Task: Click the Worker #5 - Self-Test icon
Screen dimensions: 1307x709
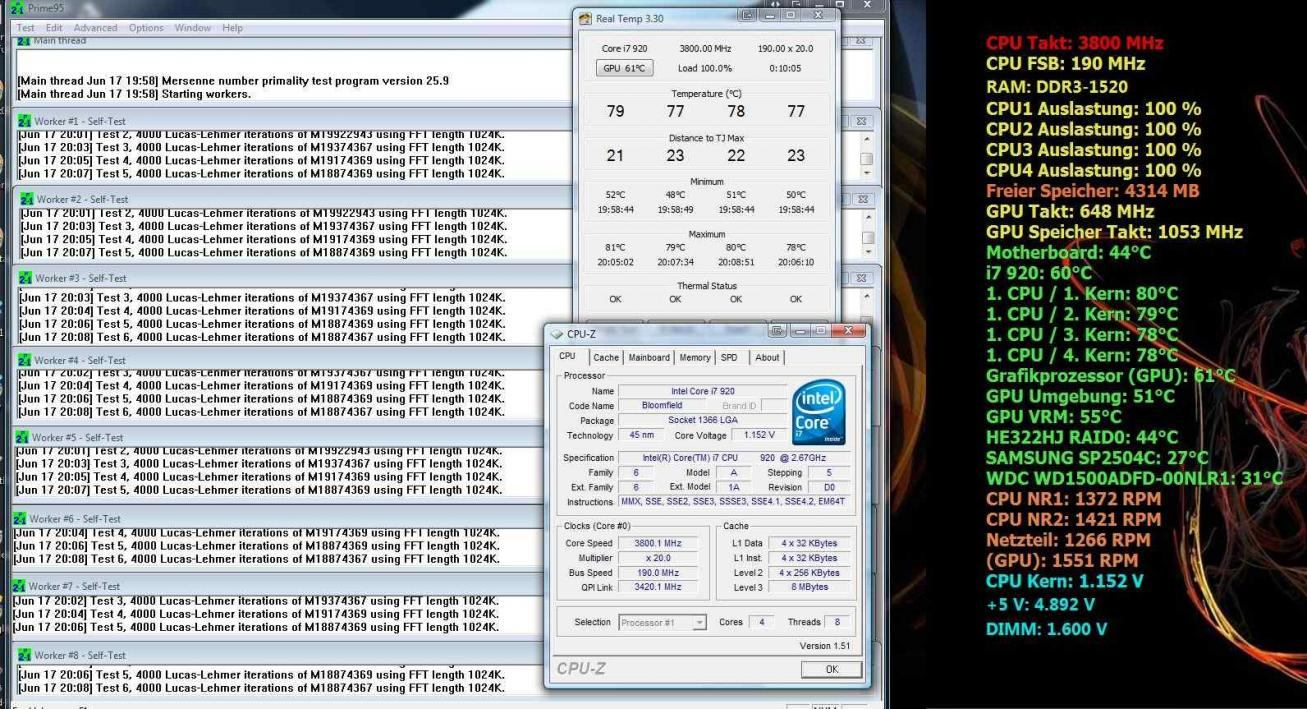Action: pyautogui.click(x=22, y=437)
